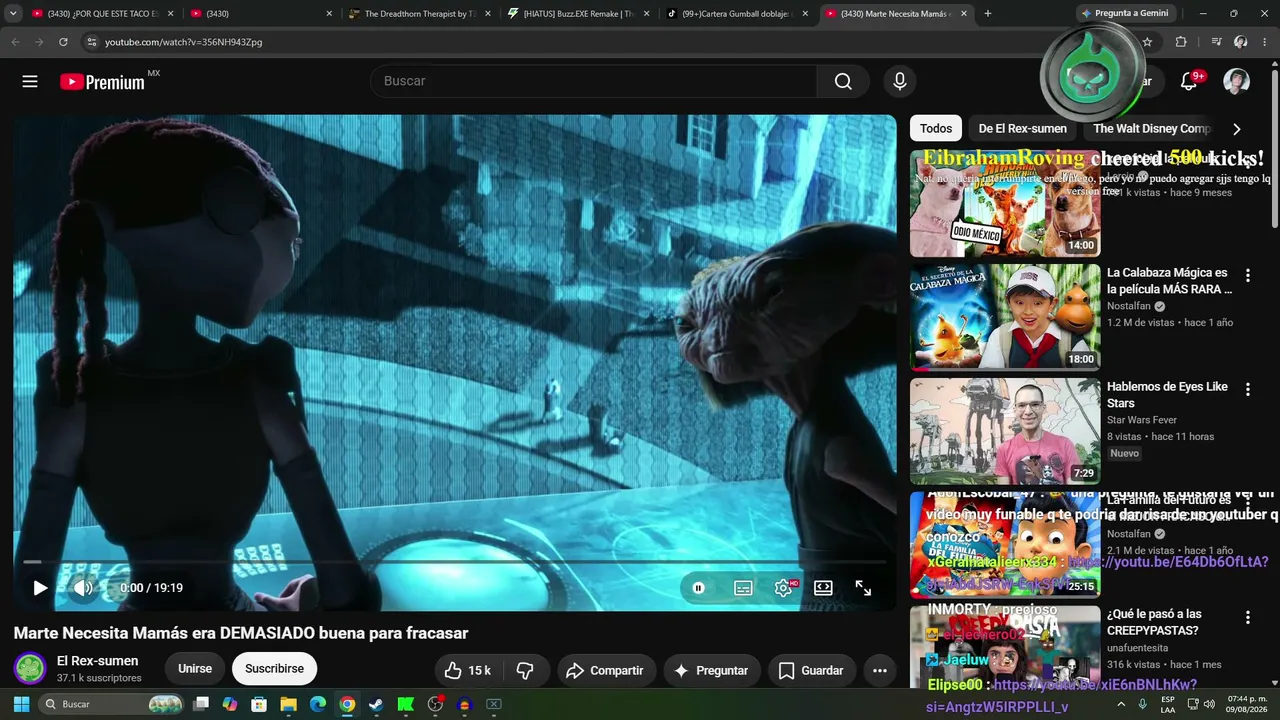Open the Windows Start menu
The image size is (1280, 720).
[21, 704]
